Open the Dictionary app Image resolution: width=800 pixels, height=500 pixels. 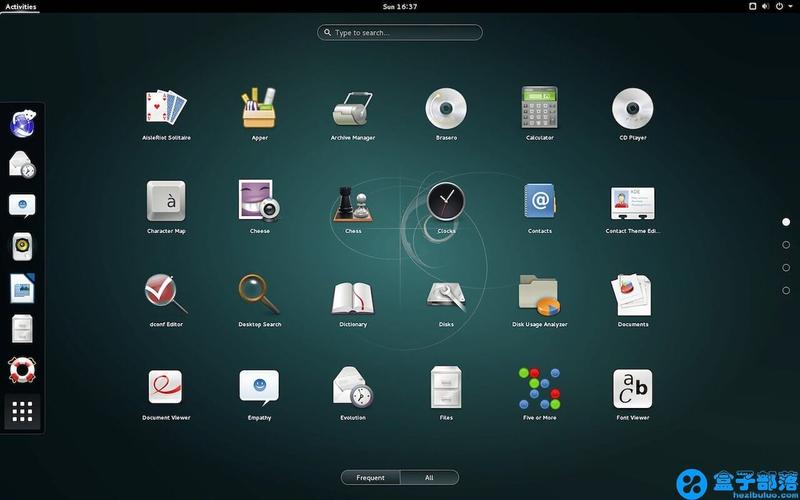(x=353, y=301)
